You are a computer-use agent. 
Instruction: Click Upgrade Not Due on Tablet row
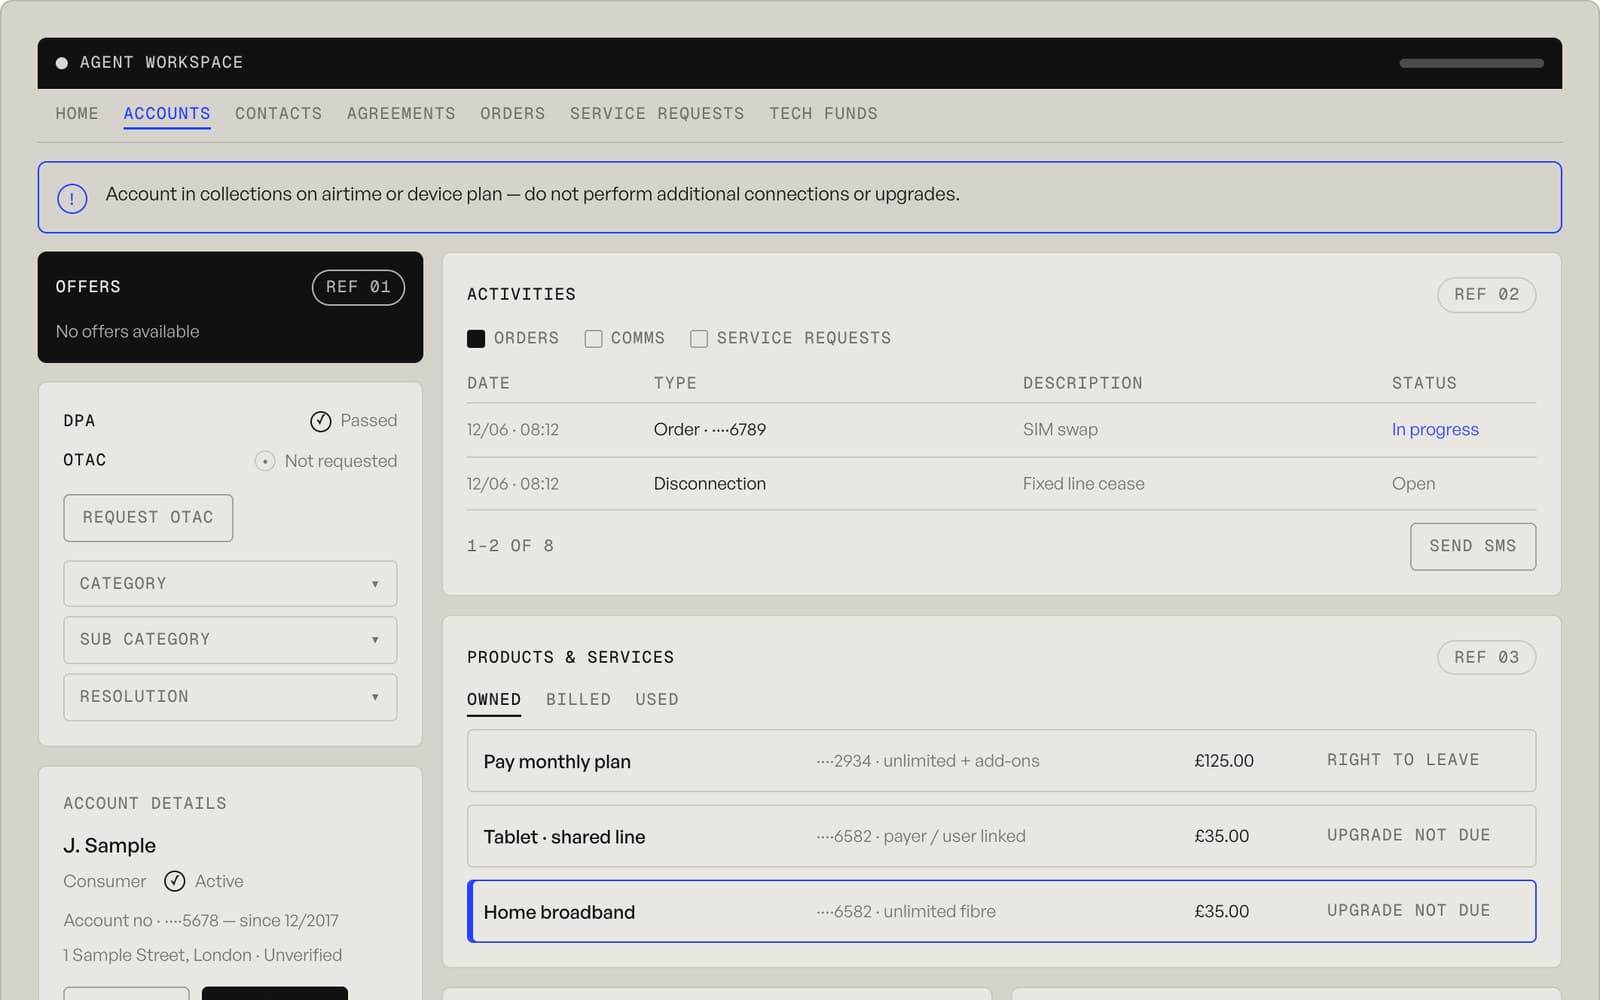1409,835
